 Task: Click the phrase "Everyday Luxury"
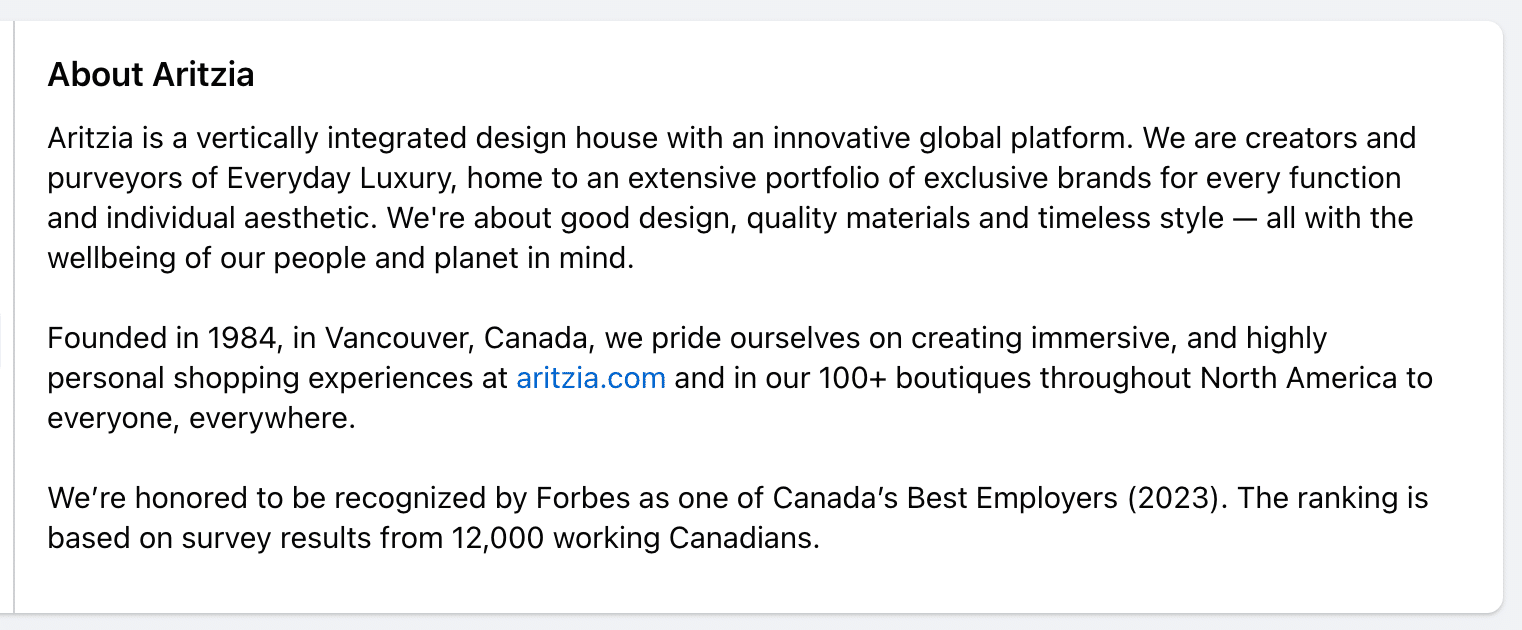[339, 178]
